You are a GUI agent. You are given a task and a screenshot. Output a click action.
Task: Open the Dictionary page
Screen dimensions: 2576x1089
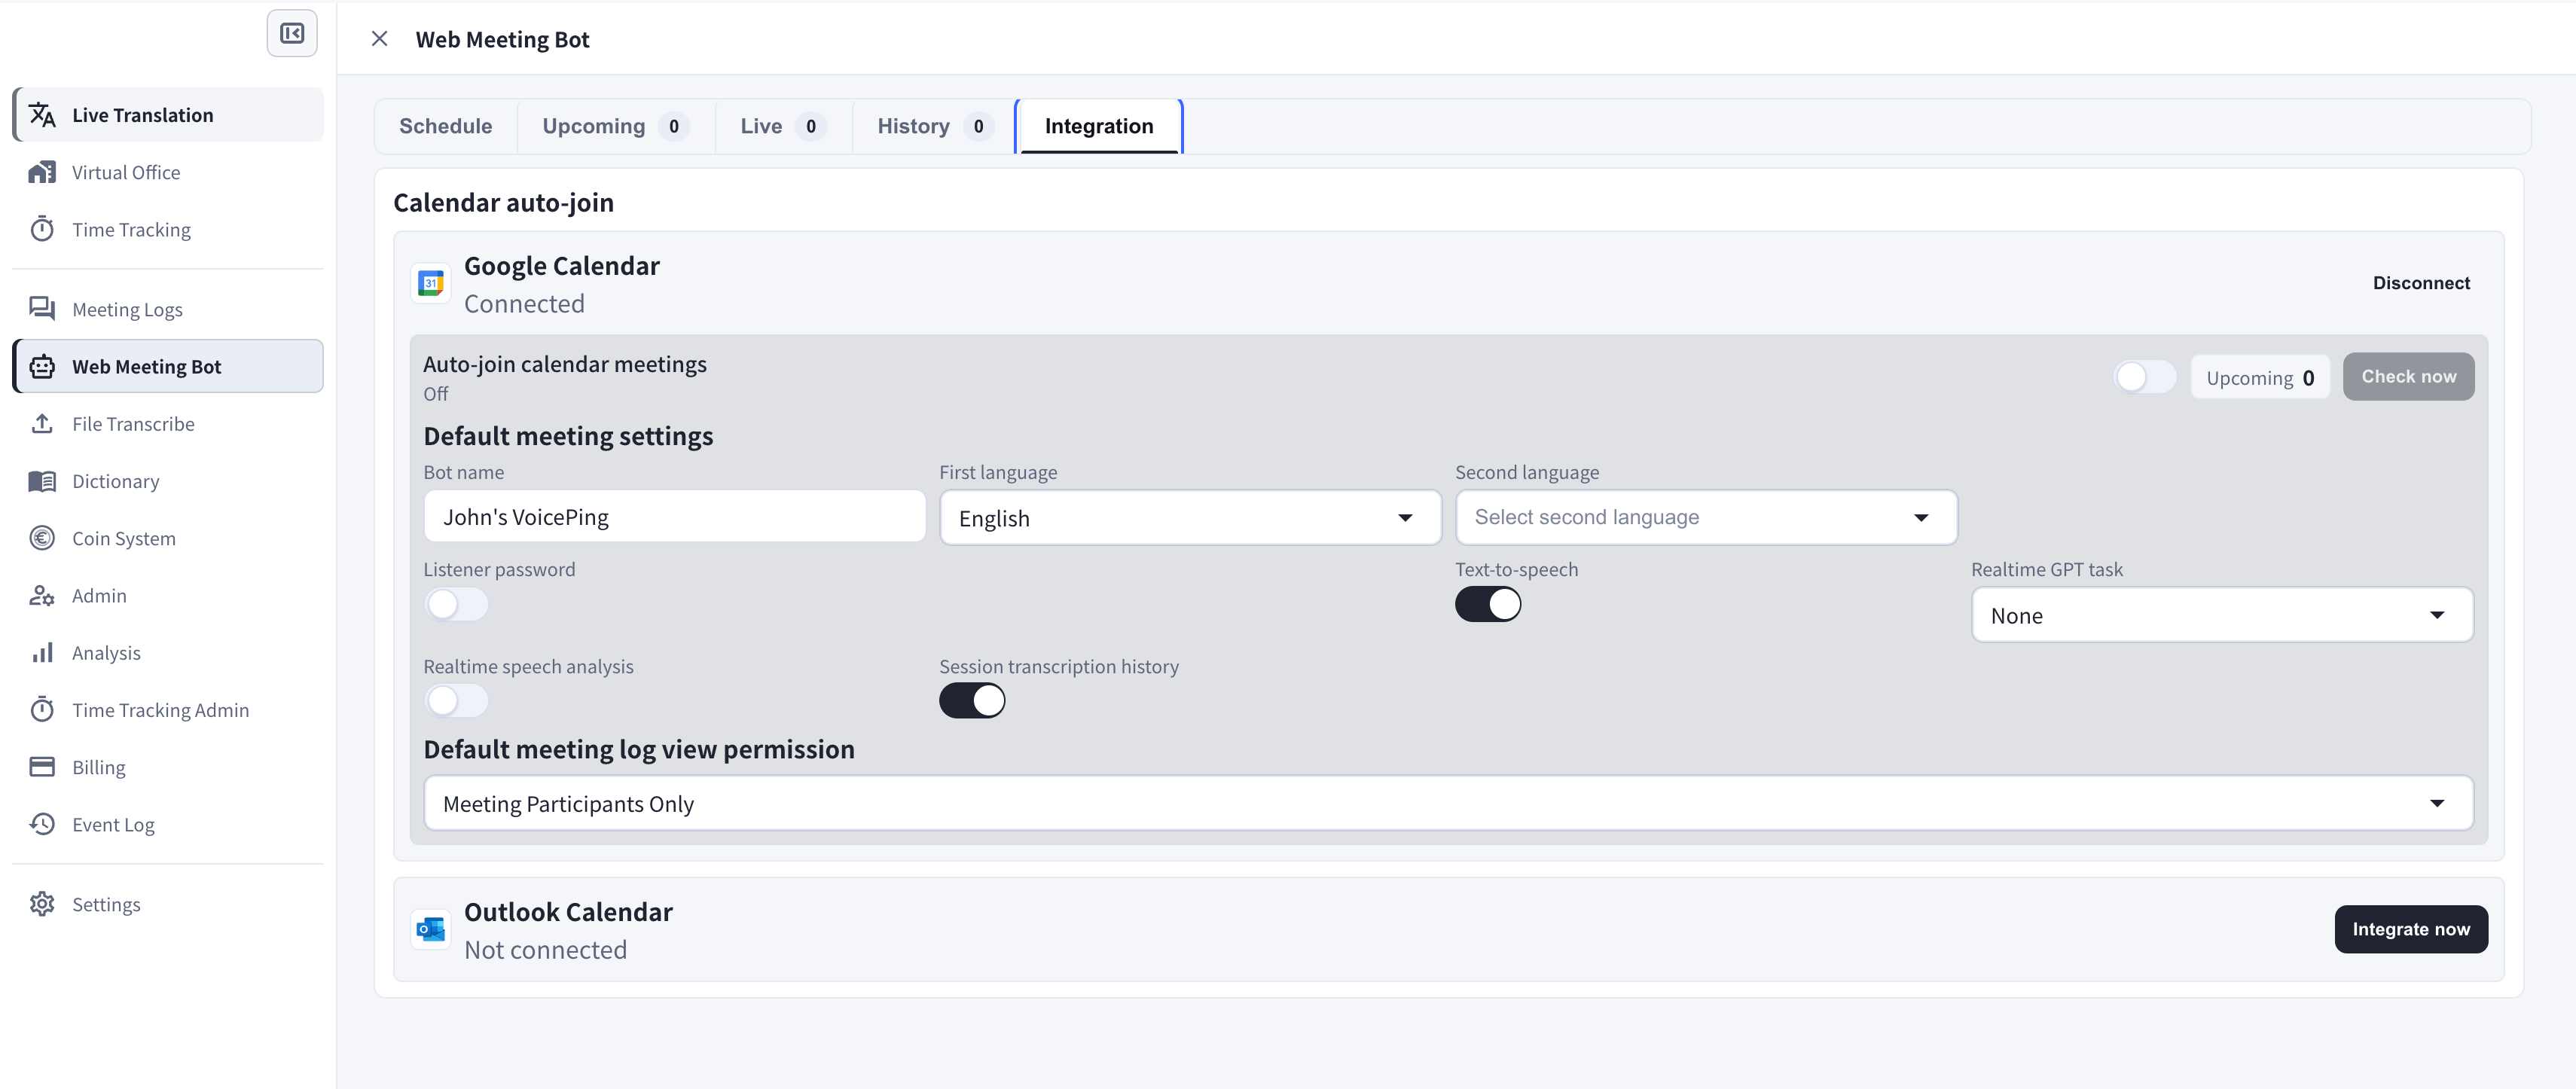coord(168,481)
